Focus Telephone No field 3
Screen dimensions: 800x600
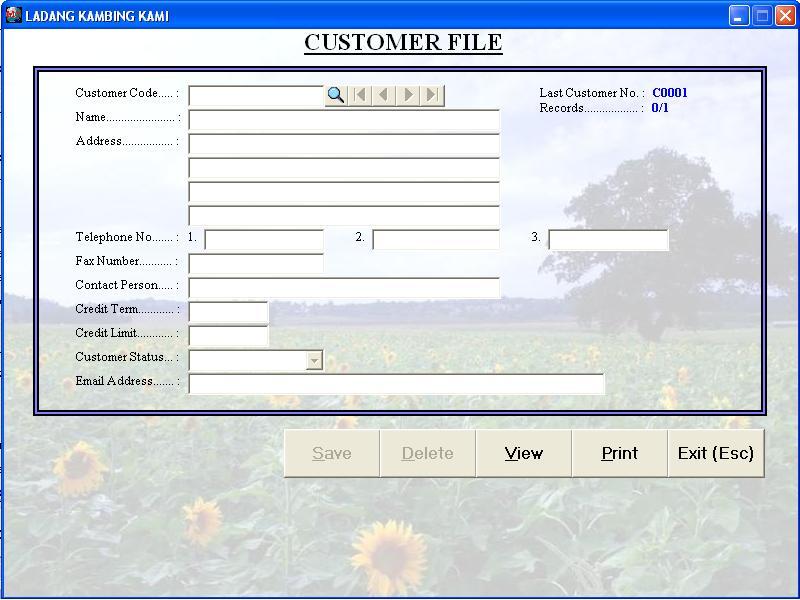point(608,240)
